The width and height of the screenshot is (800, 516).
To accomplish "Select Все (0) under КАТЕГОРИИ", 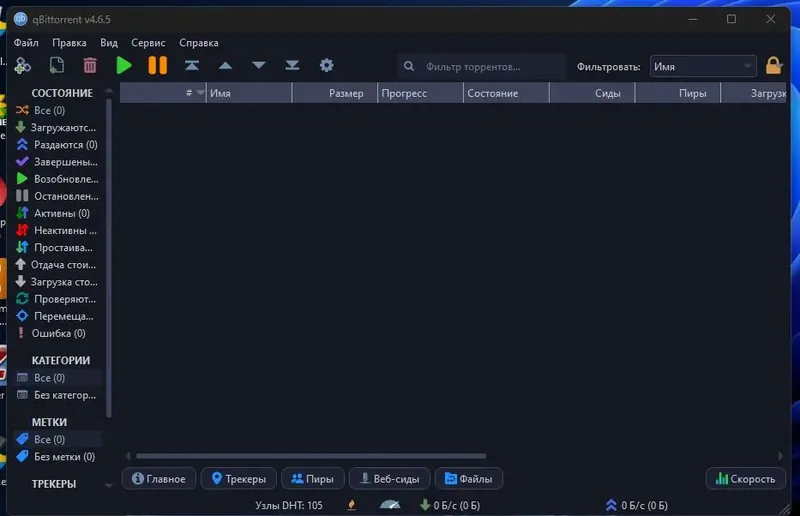I will click(x=58, y=378).
